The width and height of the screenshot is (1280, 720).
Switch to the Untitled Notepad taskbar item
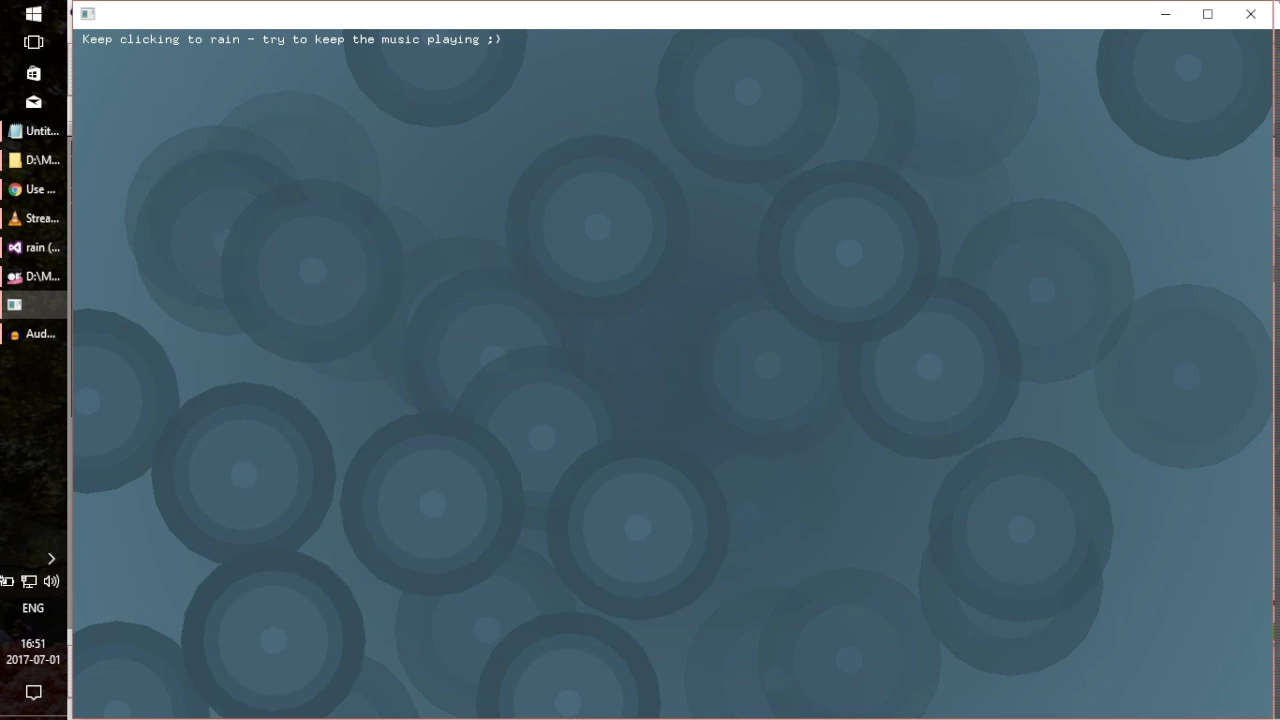pyautogui.click(x=33, y=131)
